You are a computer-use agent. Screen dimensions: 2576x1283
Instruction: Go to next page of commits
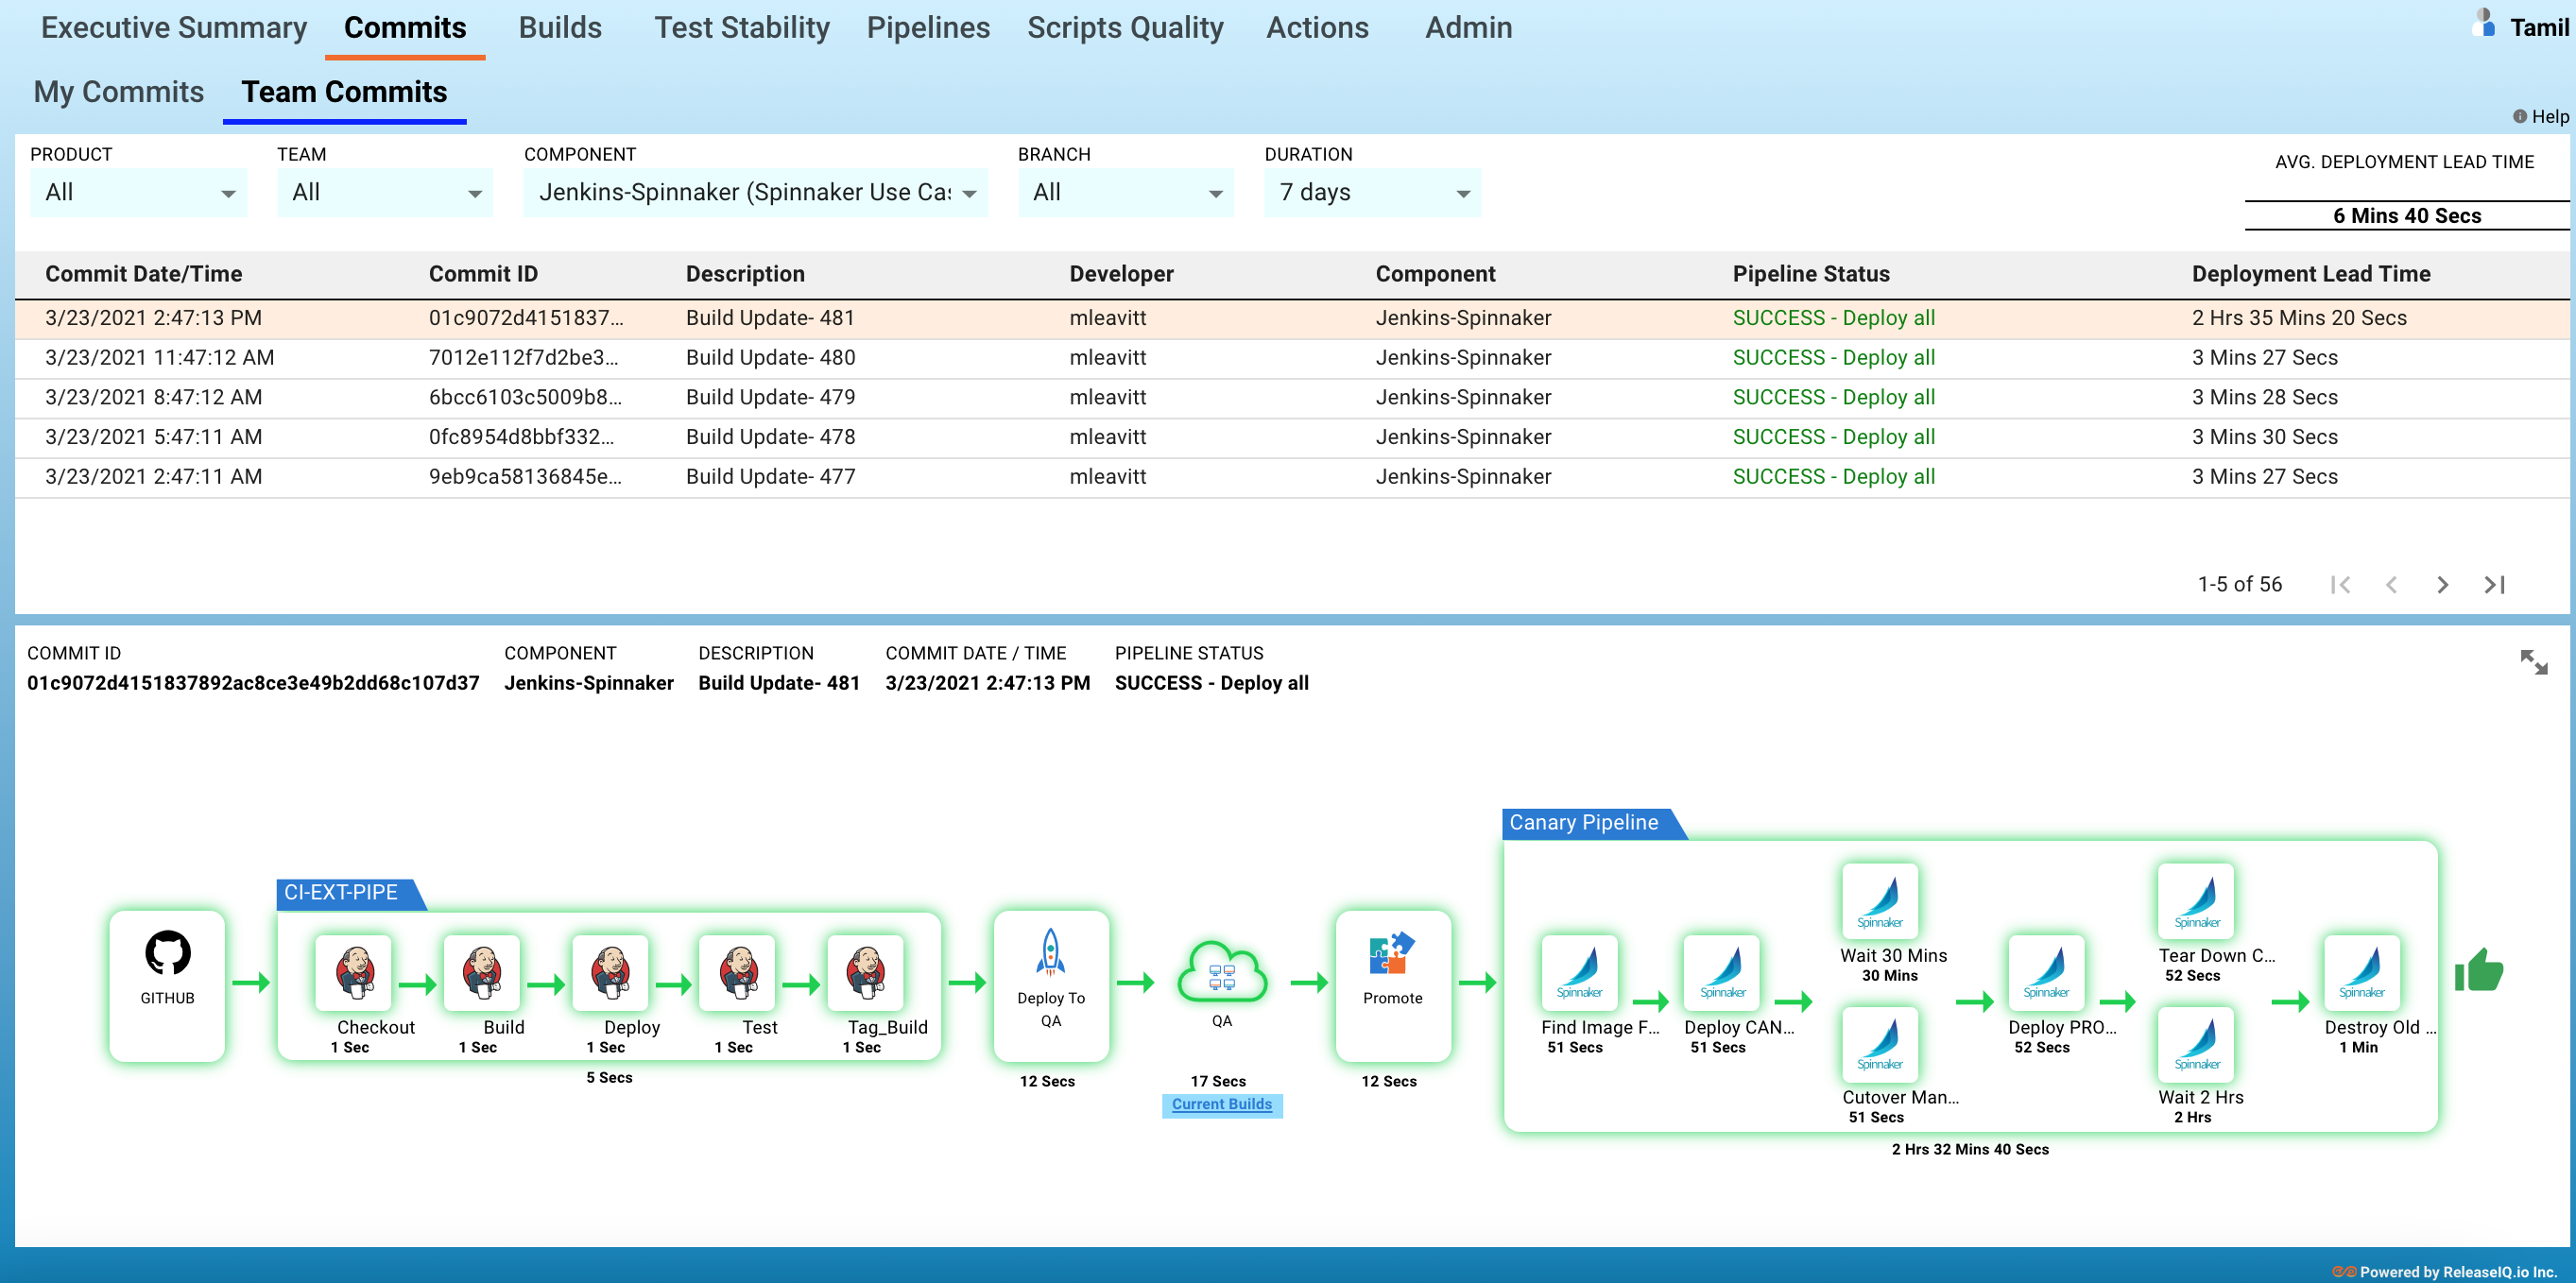2442,585
